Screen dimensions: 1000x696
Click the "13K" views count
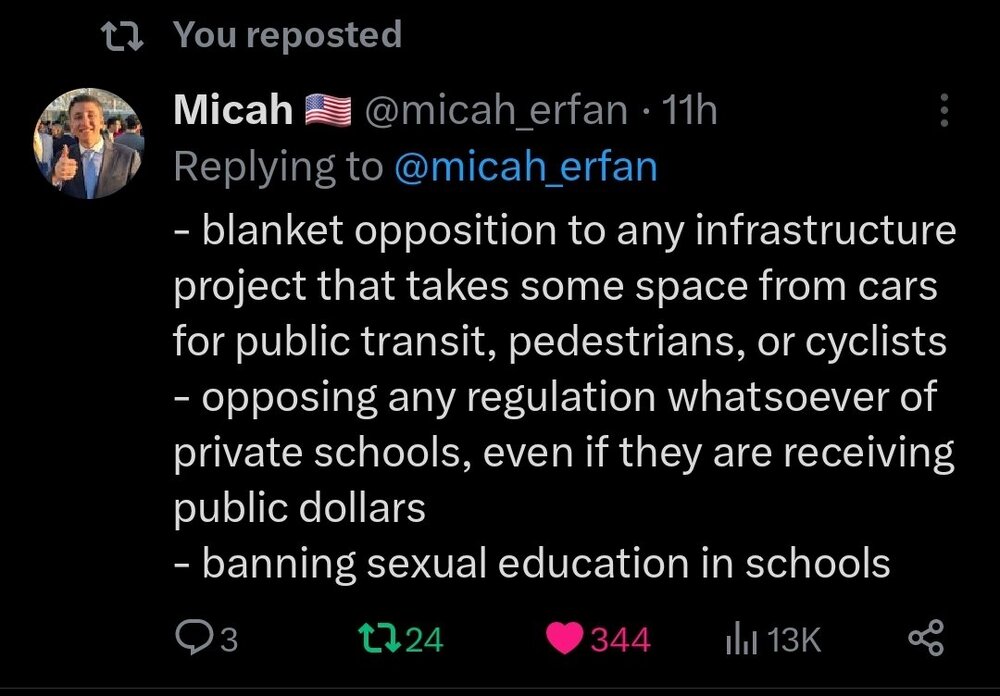[795, 639]
